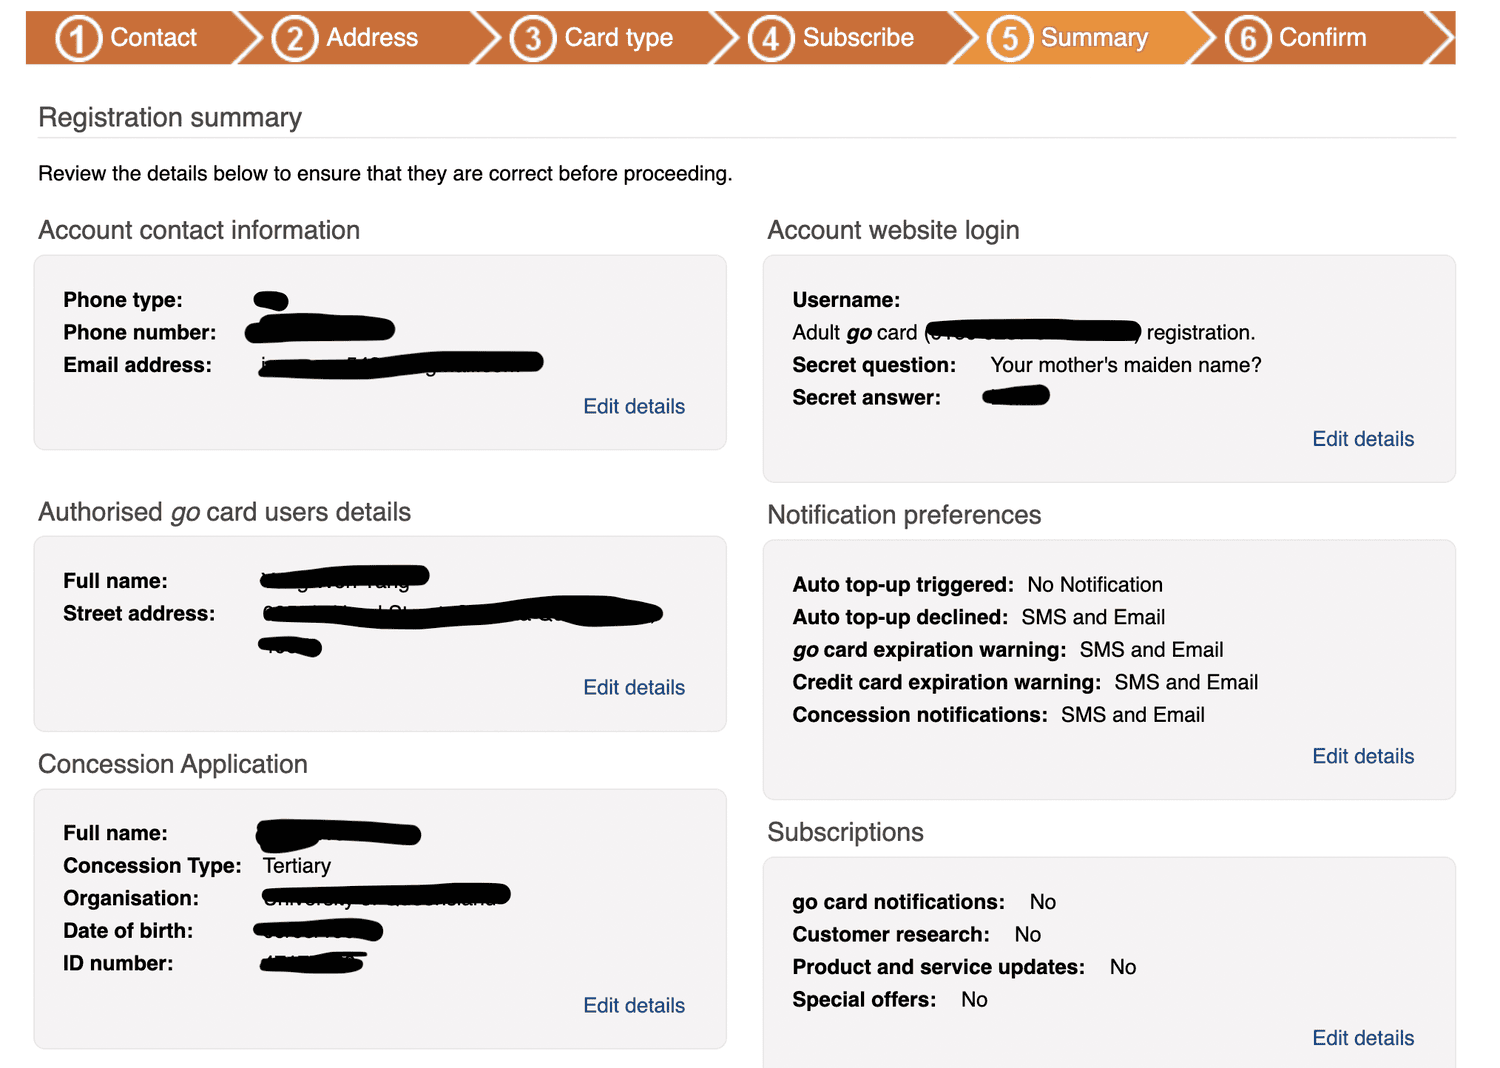Viewport: 1500px width, 1068px height.
Task: Click the step 2 circled number icon
Action: 295,39
